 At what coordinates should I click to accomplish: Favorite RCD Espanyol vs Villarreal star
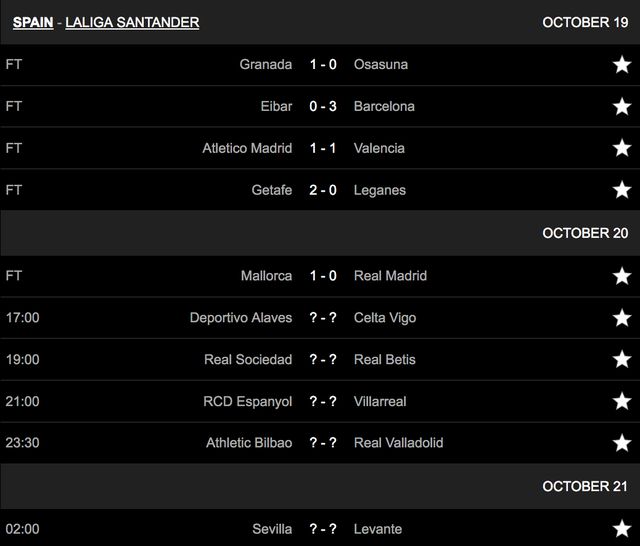coord(622,402)
